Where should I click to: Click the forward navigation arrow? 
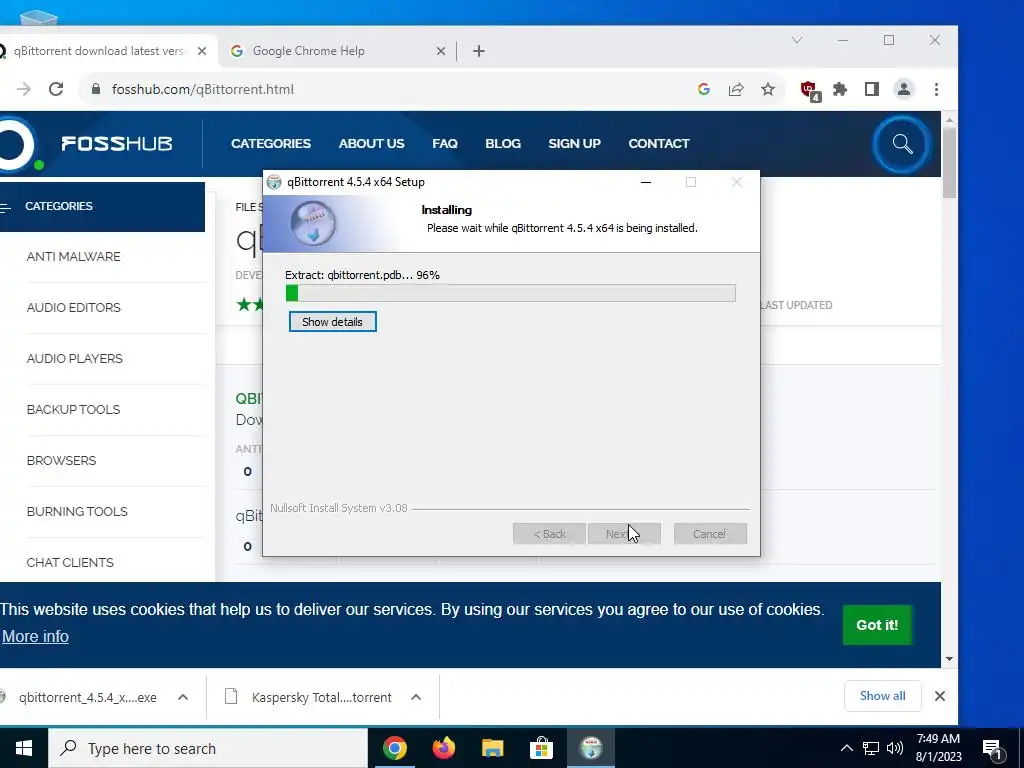click(24, 89)
